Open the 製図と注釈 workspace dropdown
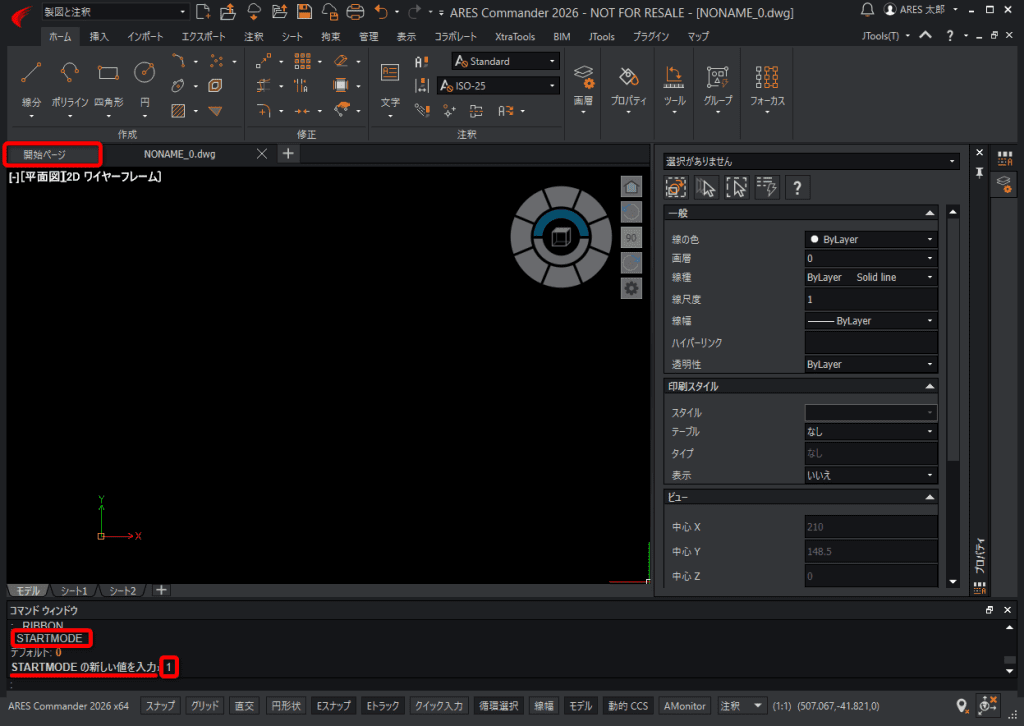 (x=114, y=12)
